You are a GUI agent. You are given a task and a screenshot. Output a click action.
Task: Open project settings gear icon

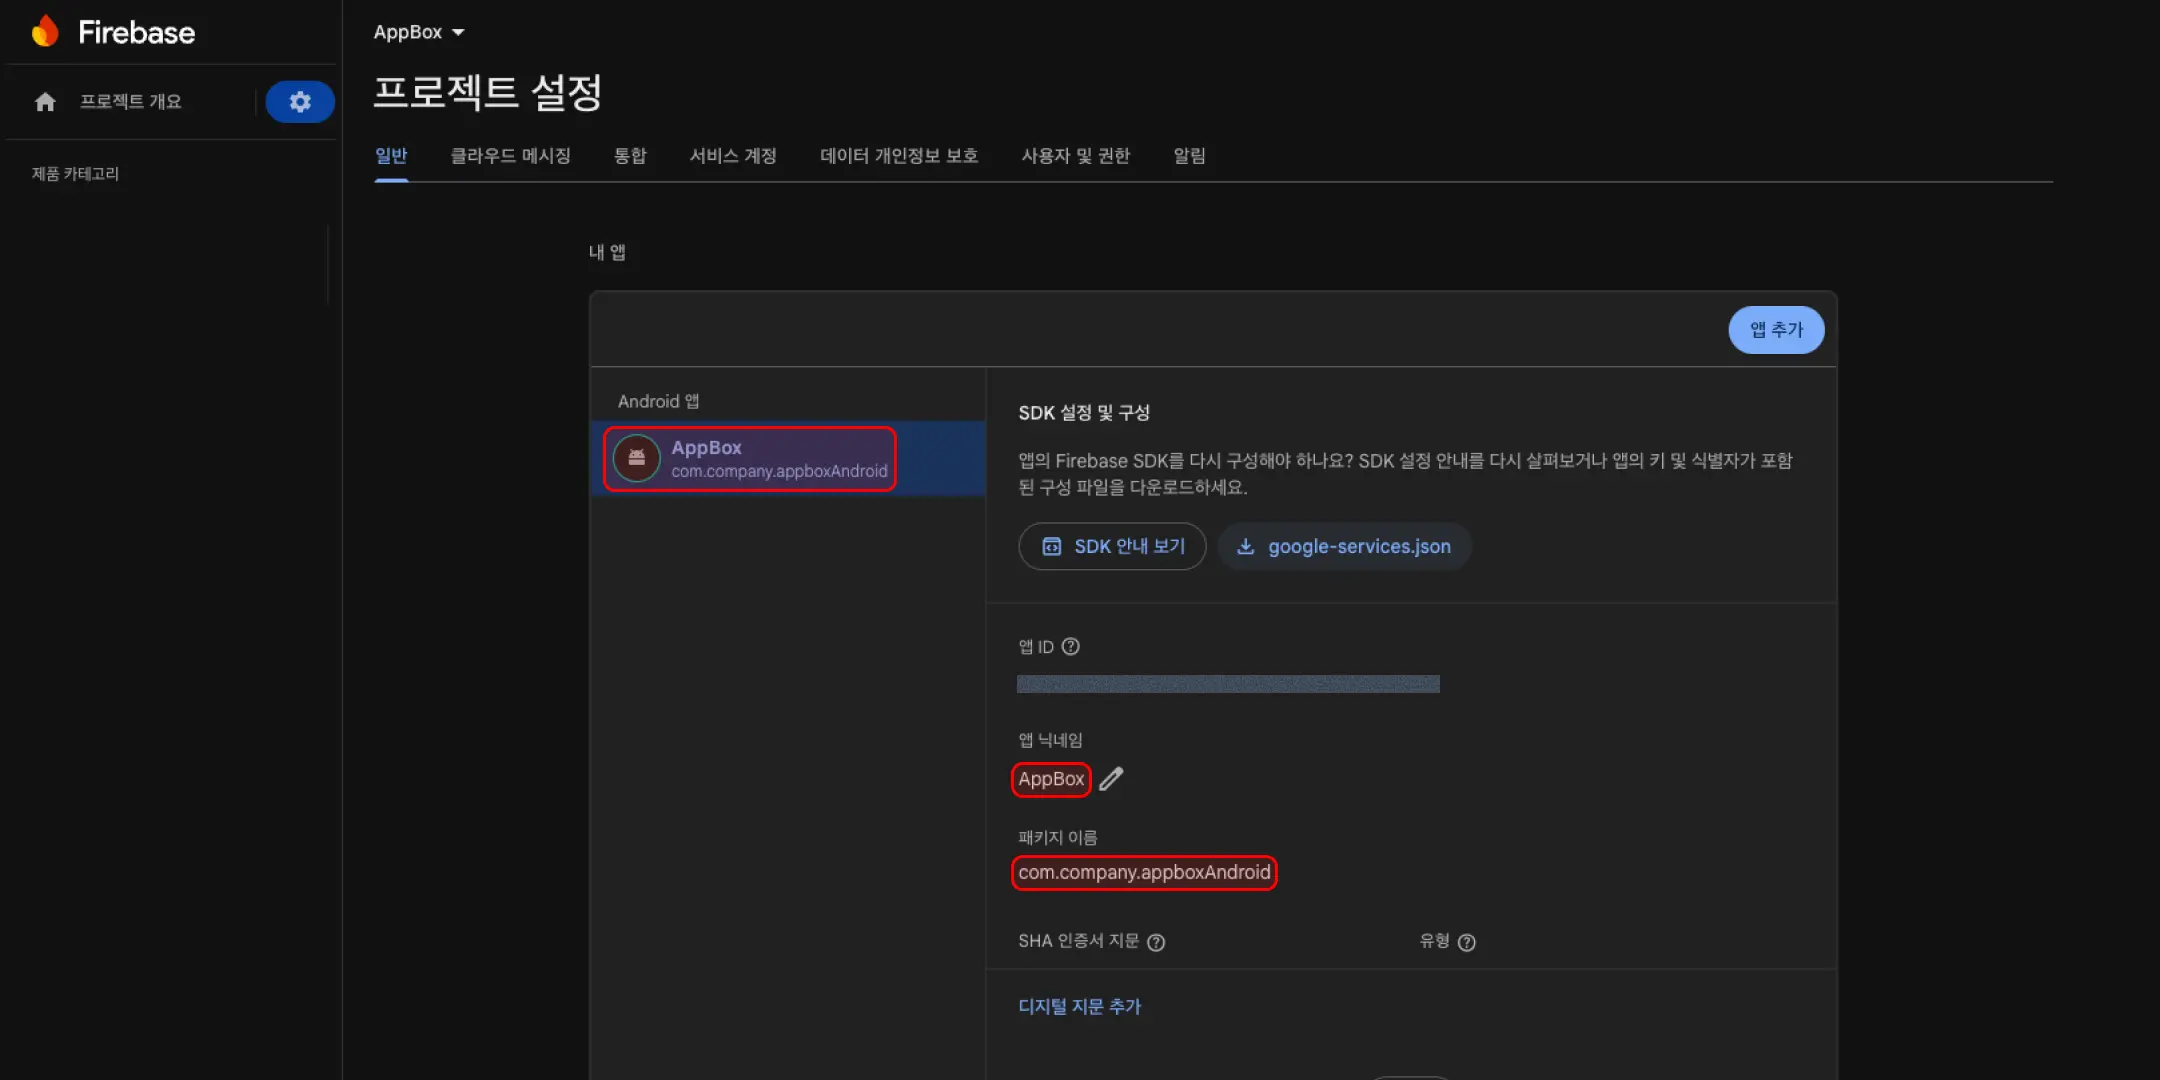coord(300,102)
